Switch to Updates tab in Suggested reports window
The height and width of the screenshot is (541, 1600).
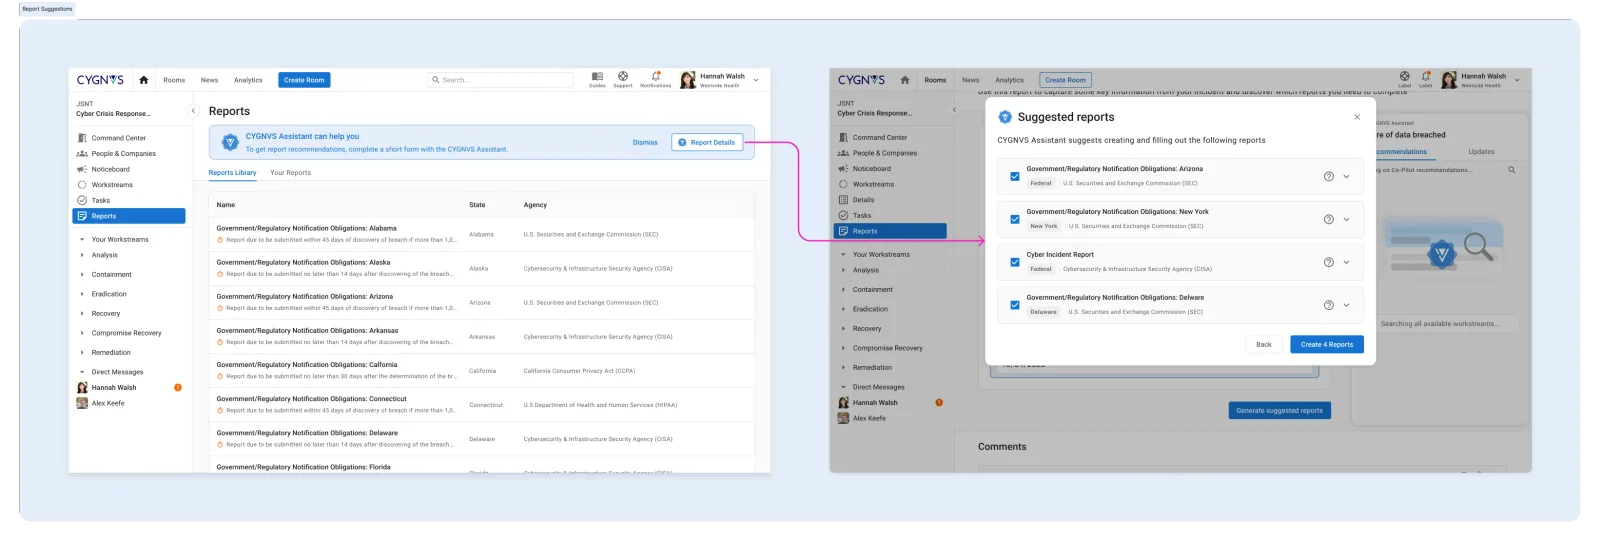click(1481, 152)
